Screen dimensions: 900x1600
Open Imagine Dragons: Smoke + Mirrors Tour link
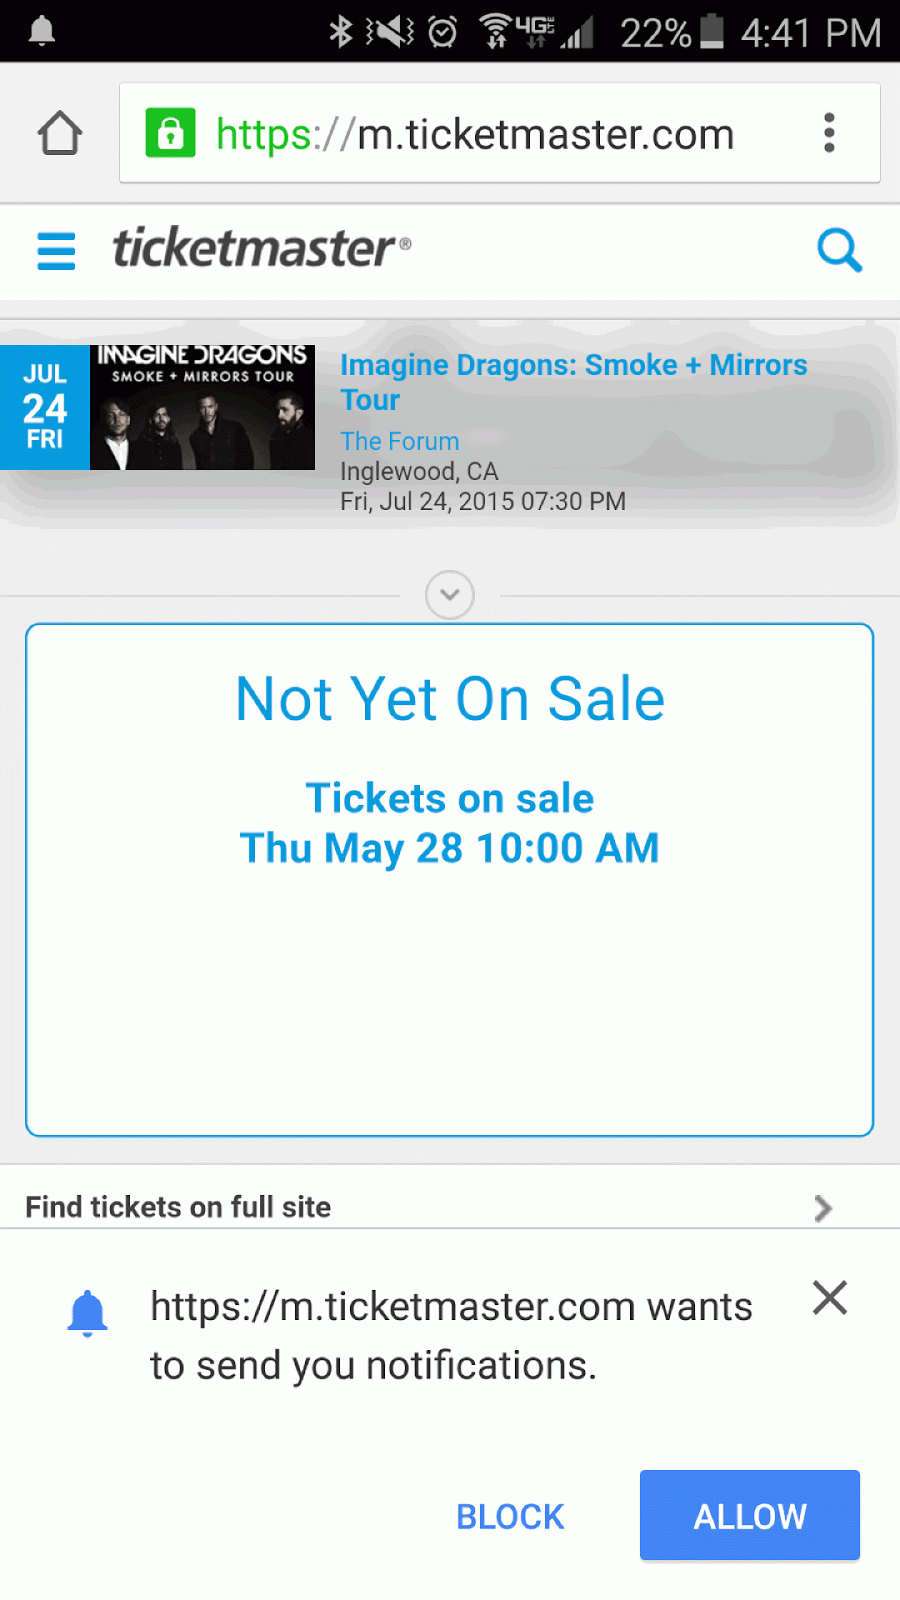(573, 382)
